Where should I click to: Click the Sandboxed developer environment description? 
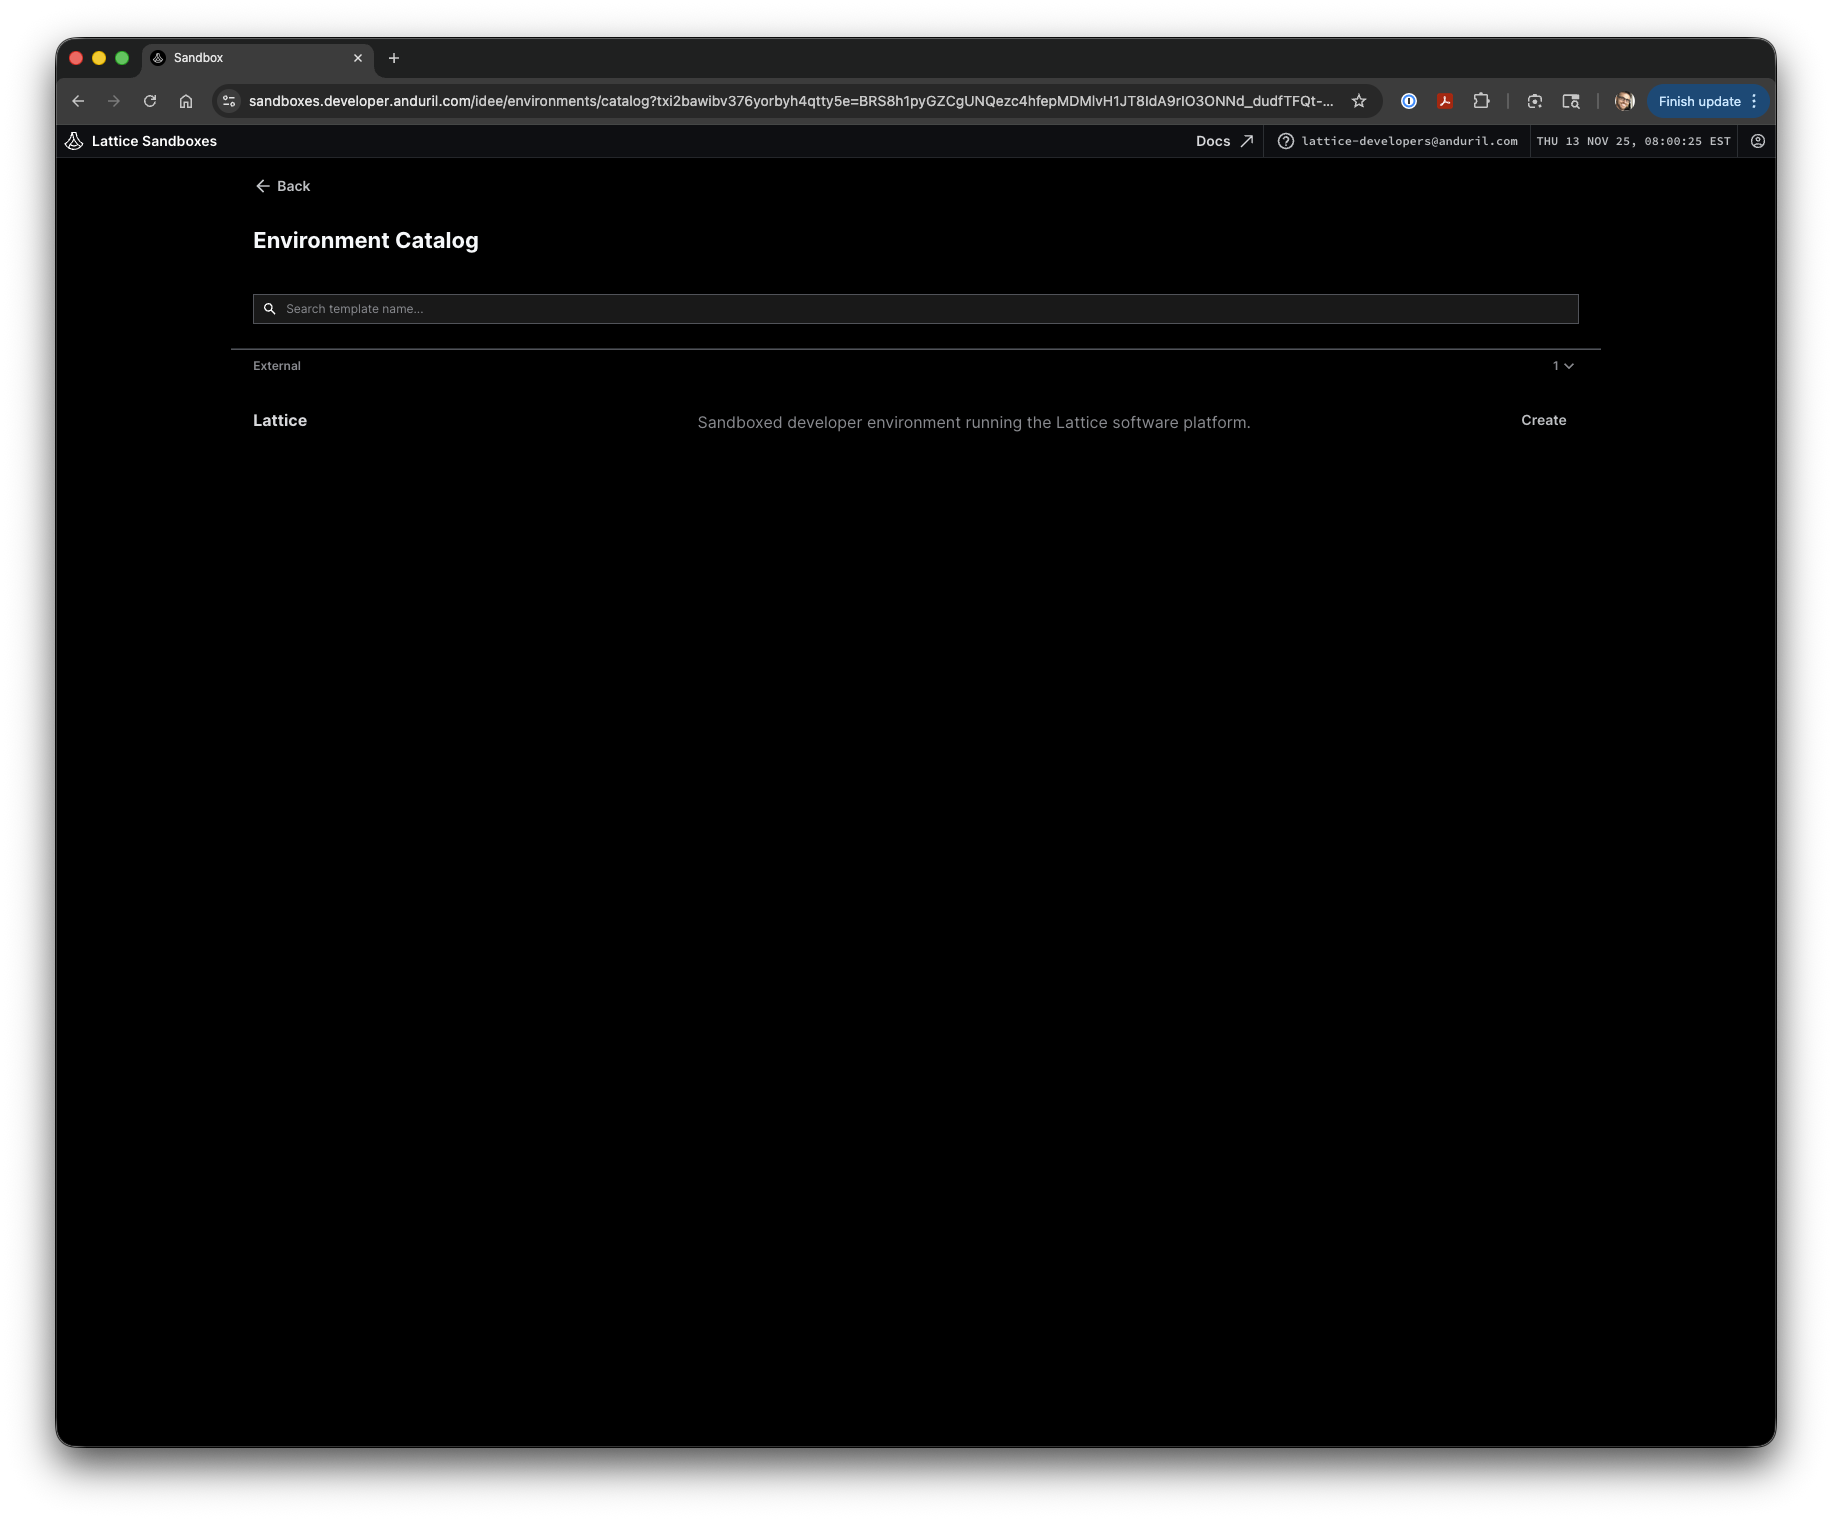tap(973, 422)
